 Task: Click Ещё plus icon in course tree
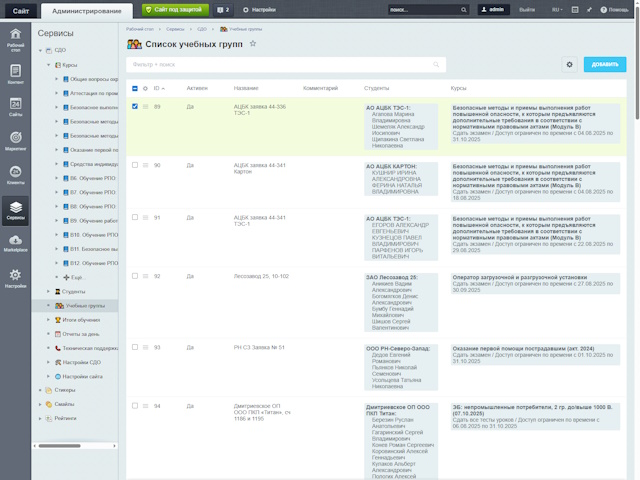point(67,277)
